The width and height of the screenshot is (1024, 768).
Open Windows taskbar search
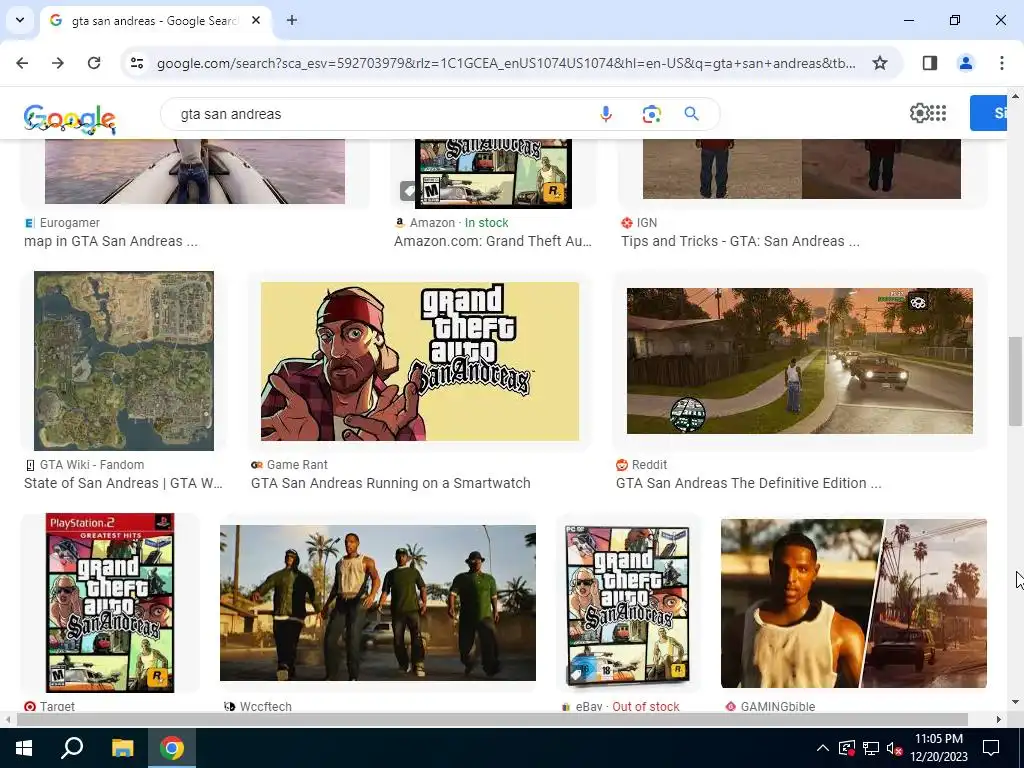[x=72, y=748]
